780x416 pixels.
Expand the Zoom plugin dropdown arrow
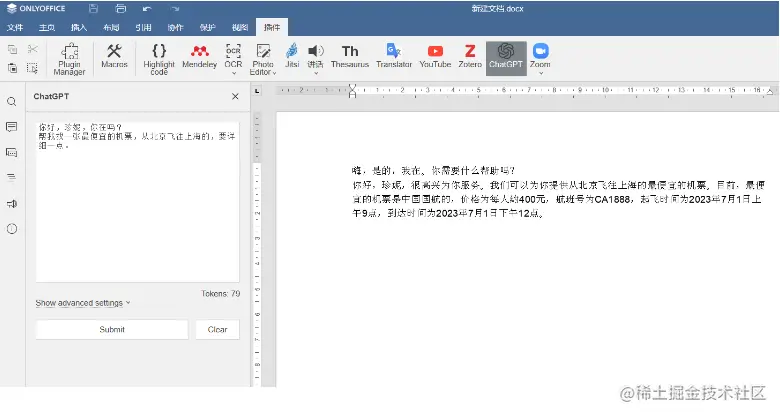(541, 73)
